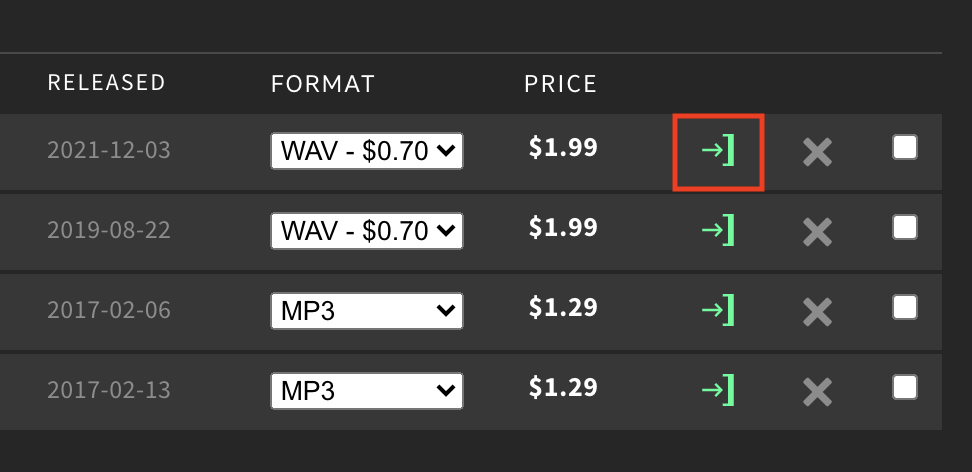
Task: Delete the 2017-02-13 row using the X icon
Action: (817, 392)
